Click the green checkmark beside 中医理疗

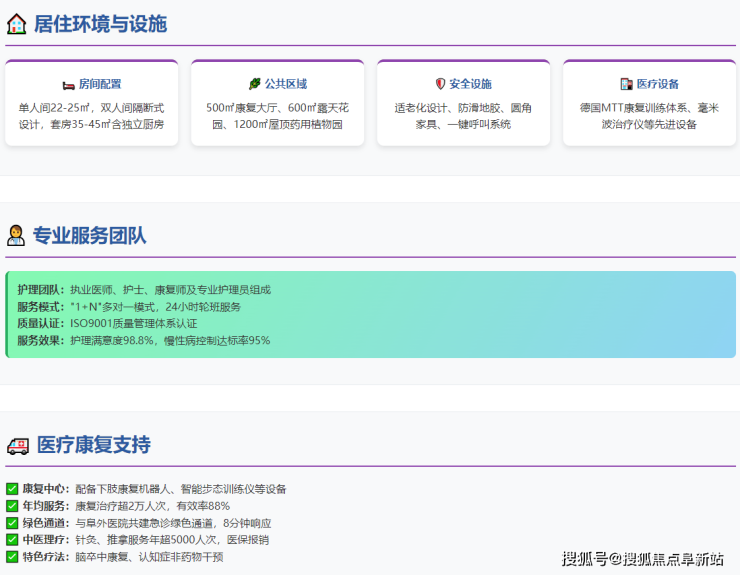(x=12, y=540)
